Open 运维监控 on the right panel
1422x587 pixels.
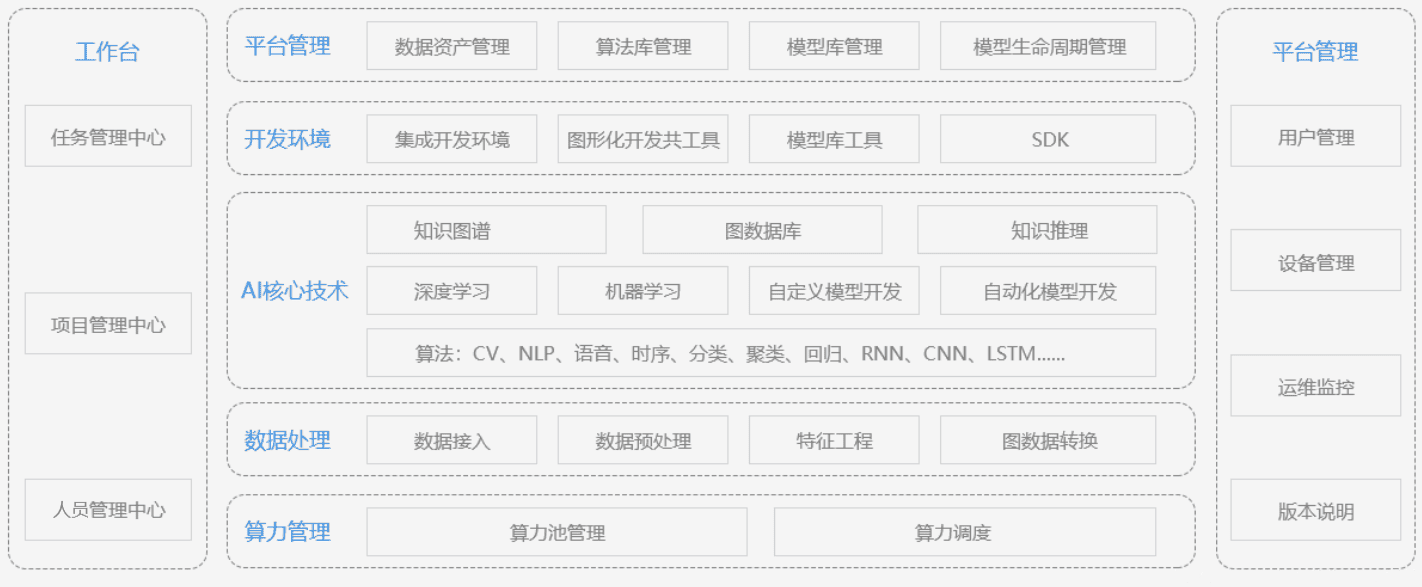(x=1315, y=385)
